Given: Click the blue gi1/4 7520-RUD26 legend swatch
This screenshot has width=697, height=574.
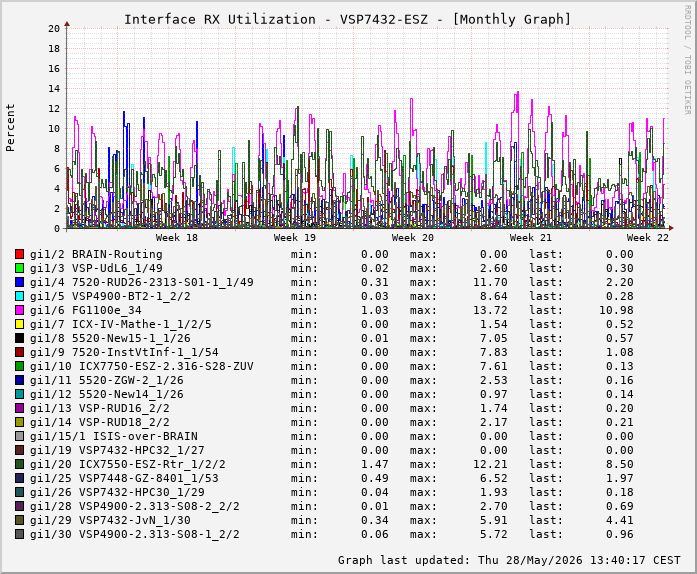Looking at the screenshot, I should [x=20, y=282].
